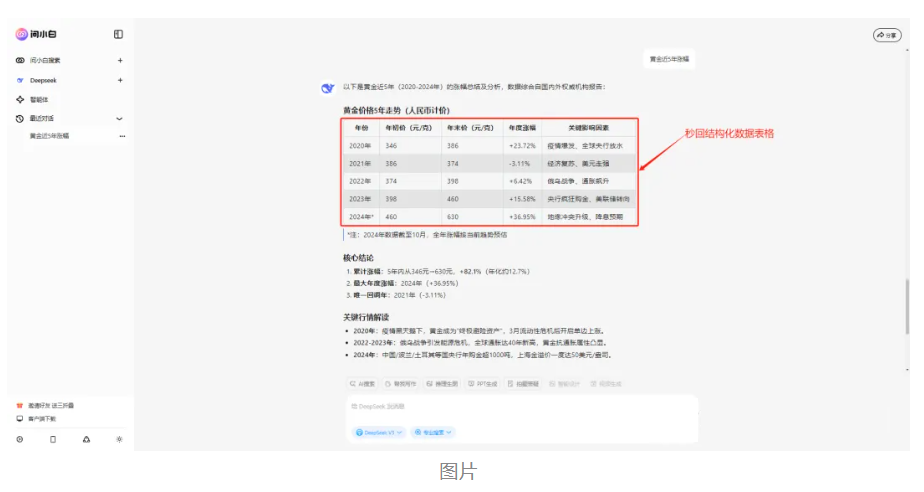Click the +36.95% table cell
The height and width of the screenshot is (492, 924).
pos(522,217)
